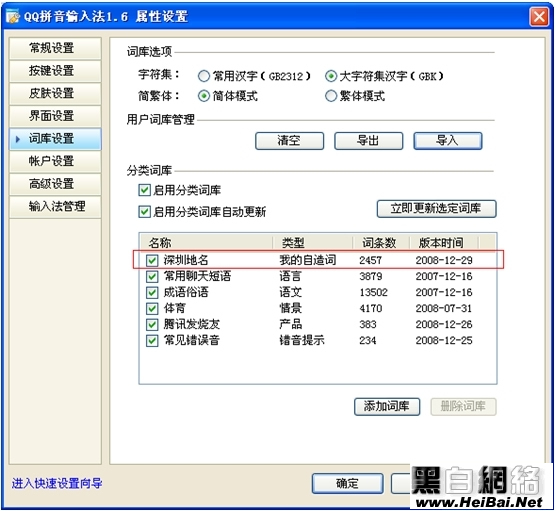Image resolution: width=556 pixels, height=511 pixels.
Task: Select the 常用汉字 (GB2312) radio button
Action: (204, 76)
